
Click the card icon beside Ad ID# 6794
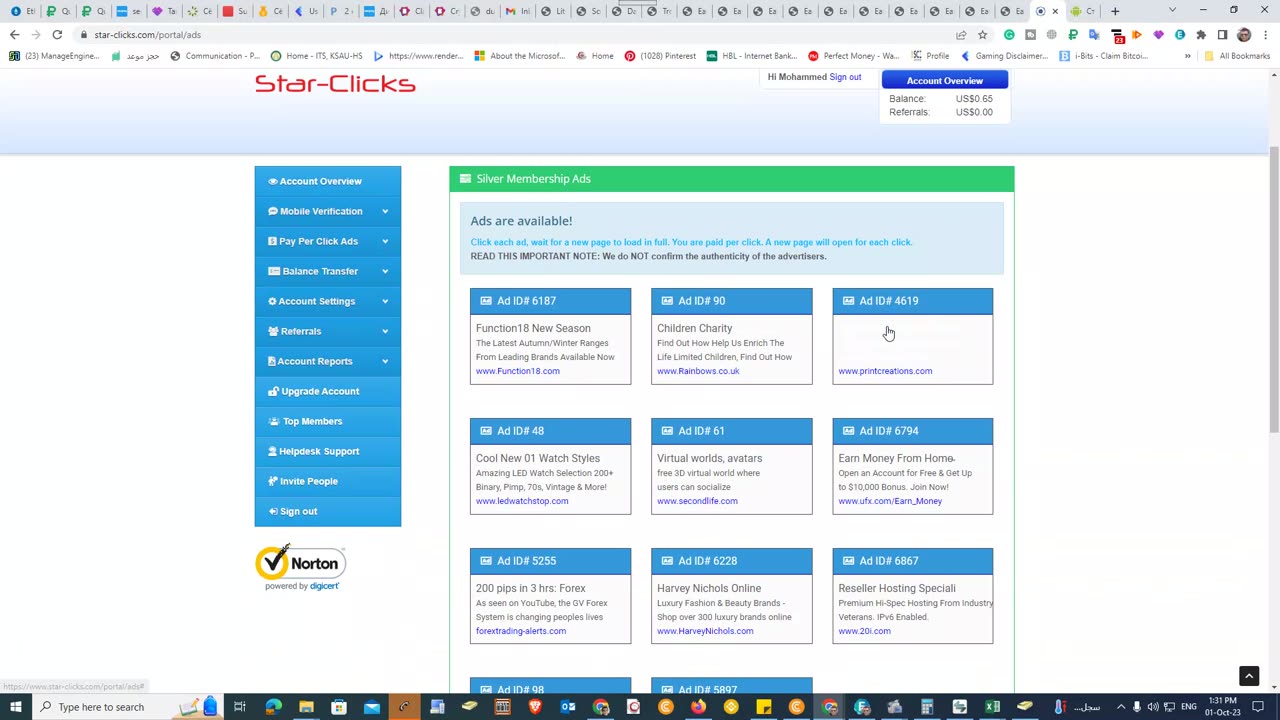[x=848, y=431]
